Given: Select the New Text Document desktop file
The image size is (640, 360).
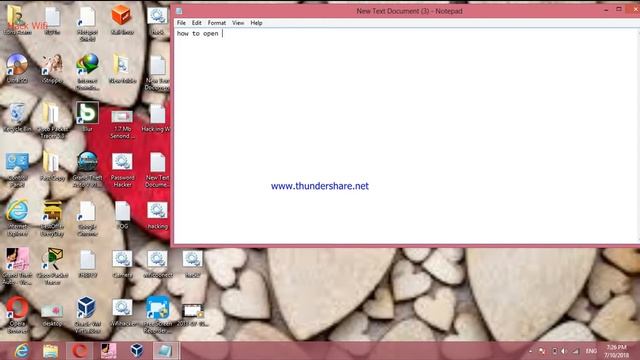Looking at the screenshot, I should (x=158, y=170).
